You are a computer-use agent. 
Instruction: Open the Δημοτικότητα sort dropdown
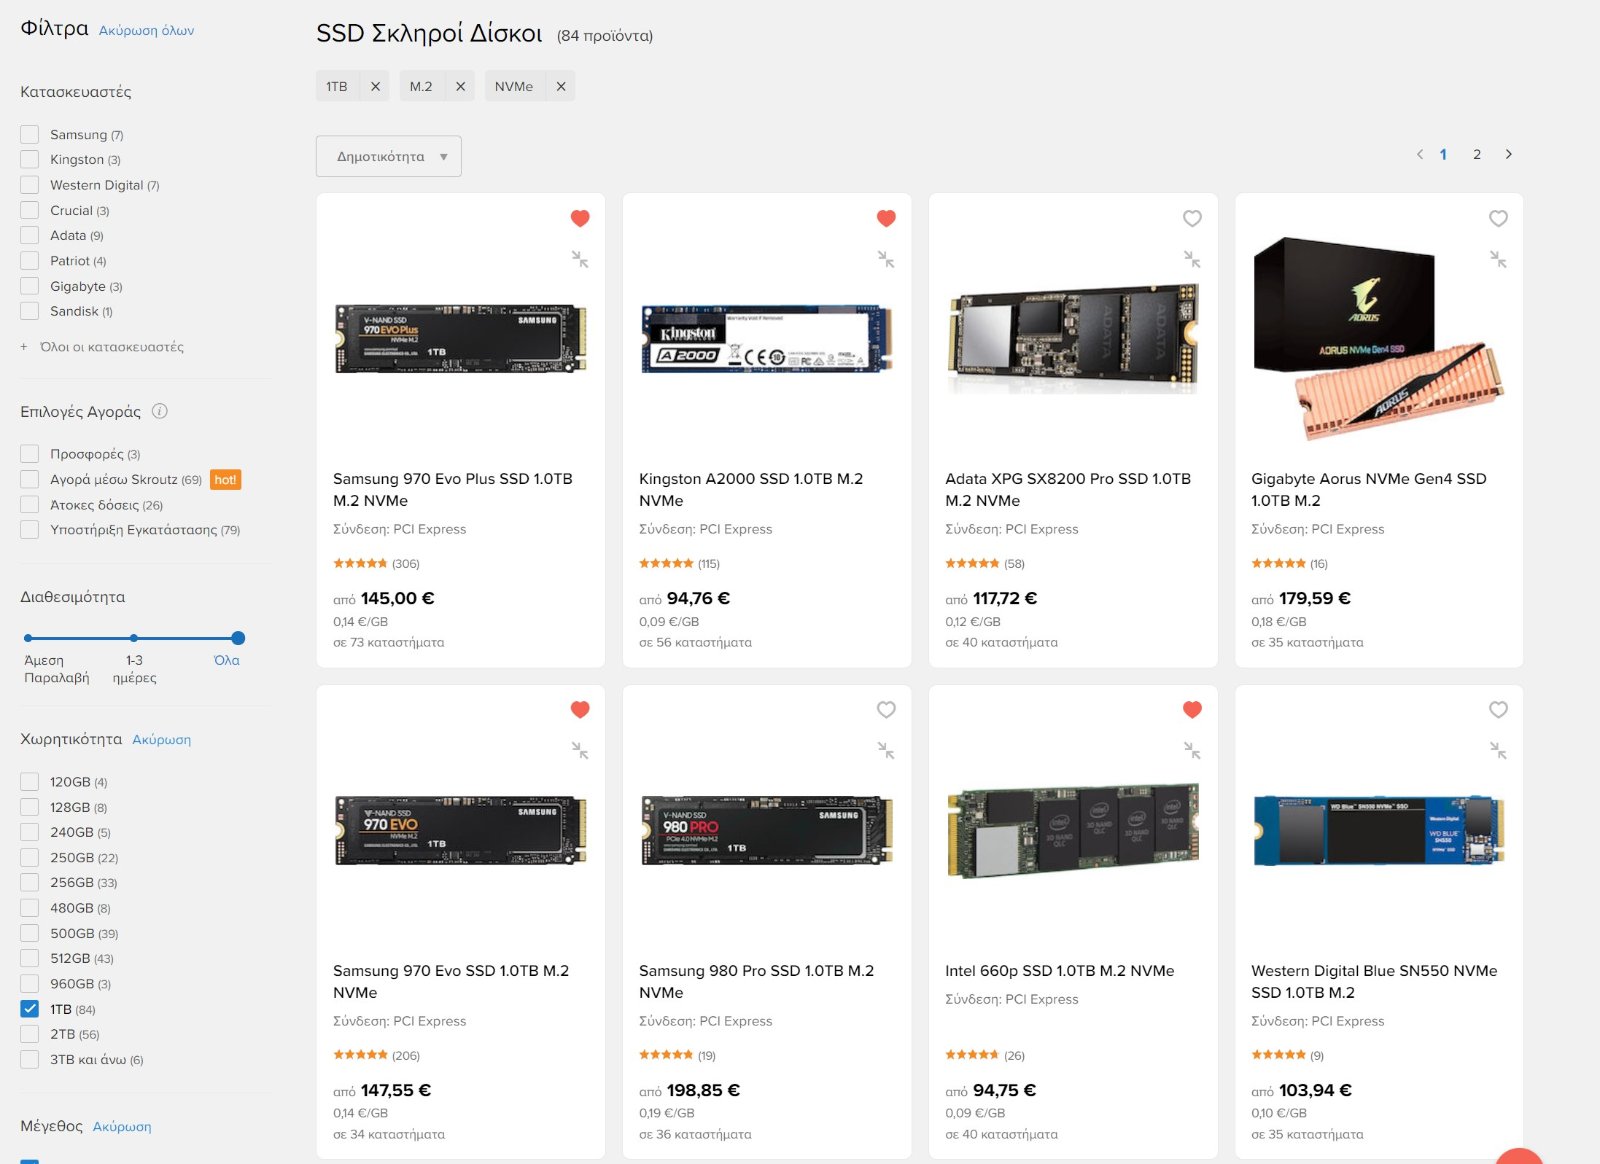click(x=389, y=156)
